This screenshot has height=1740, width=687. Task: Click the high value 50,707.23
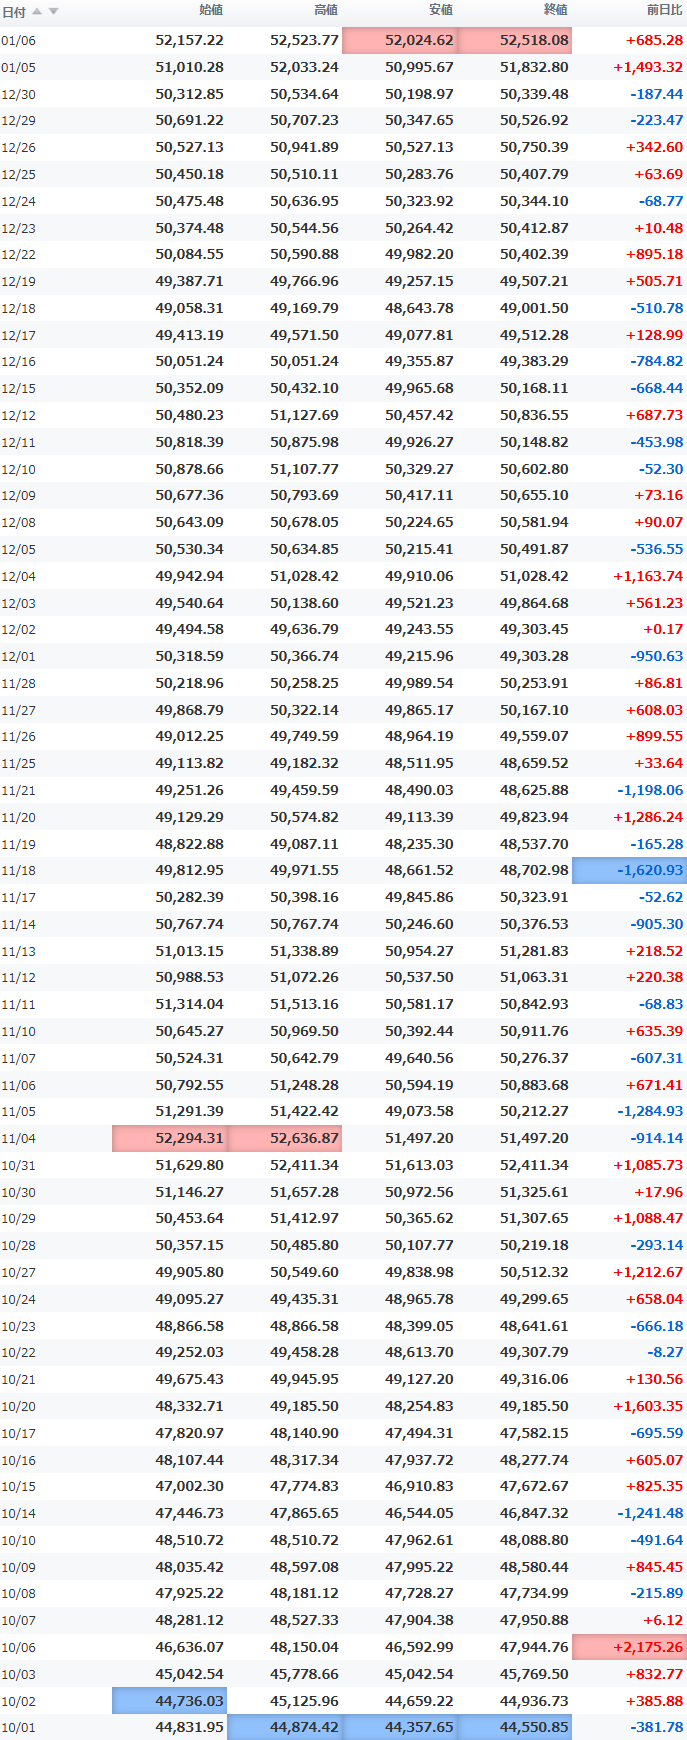click(x=304, y=121)
